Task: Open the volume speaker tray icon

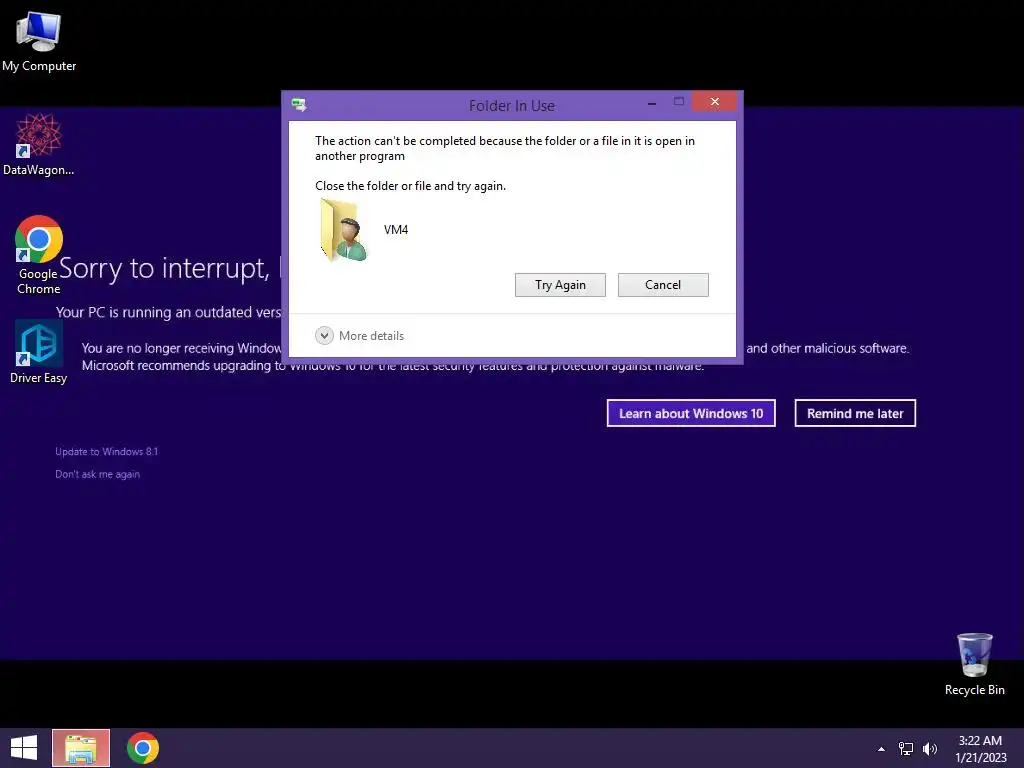Action: 930,749
